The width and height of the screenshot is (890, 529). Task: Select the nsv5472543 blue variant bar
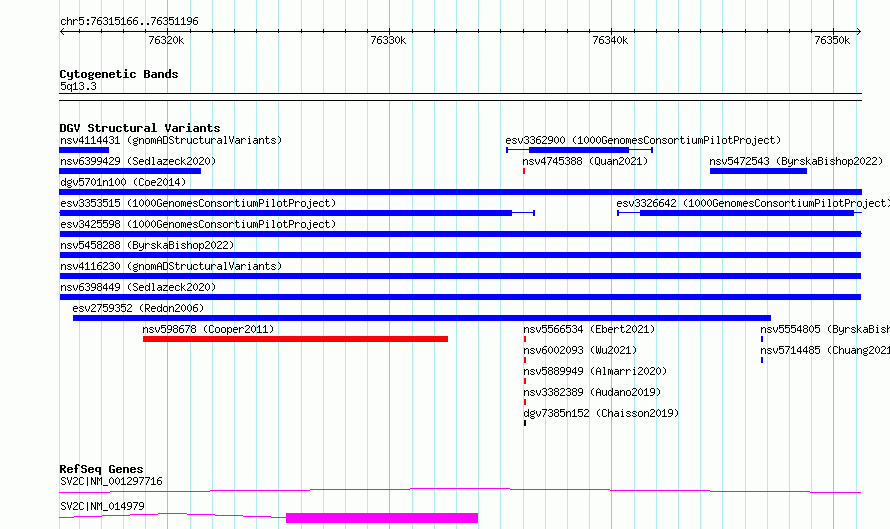[758, 171]
